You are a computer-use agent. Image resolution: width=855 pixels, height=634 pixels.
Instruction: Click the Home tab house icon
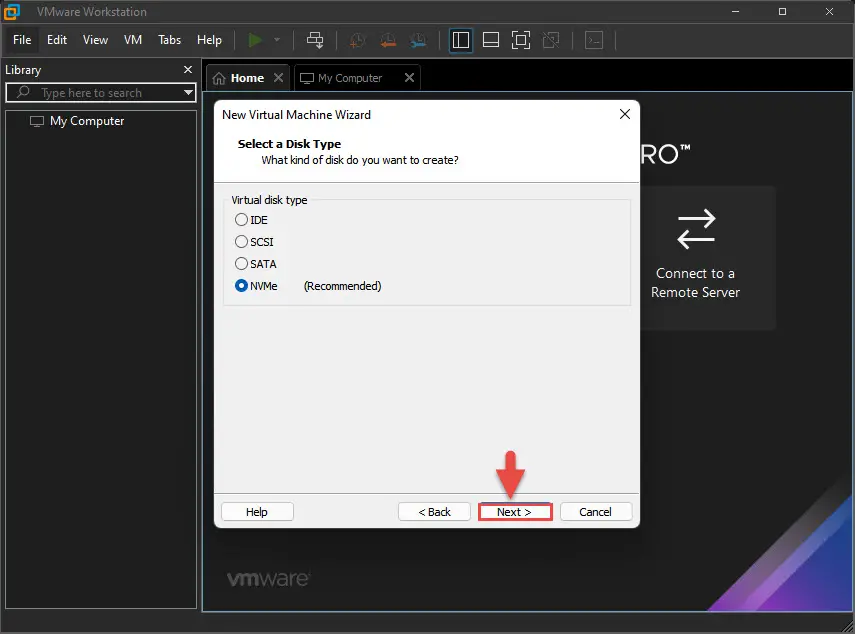click(219, 79)
